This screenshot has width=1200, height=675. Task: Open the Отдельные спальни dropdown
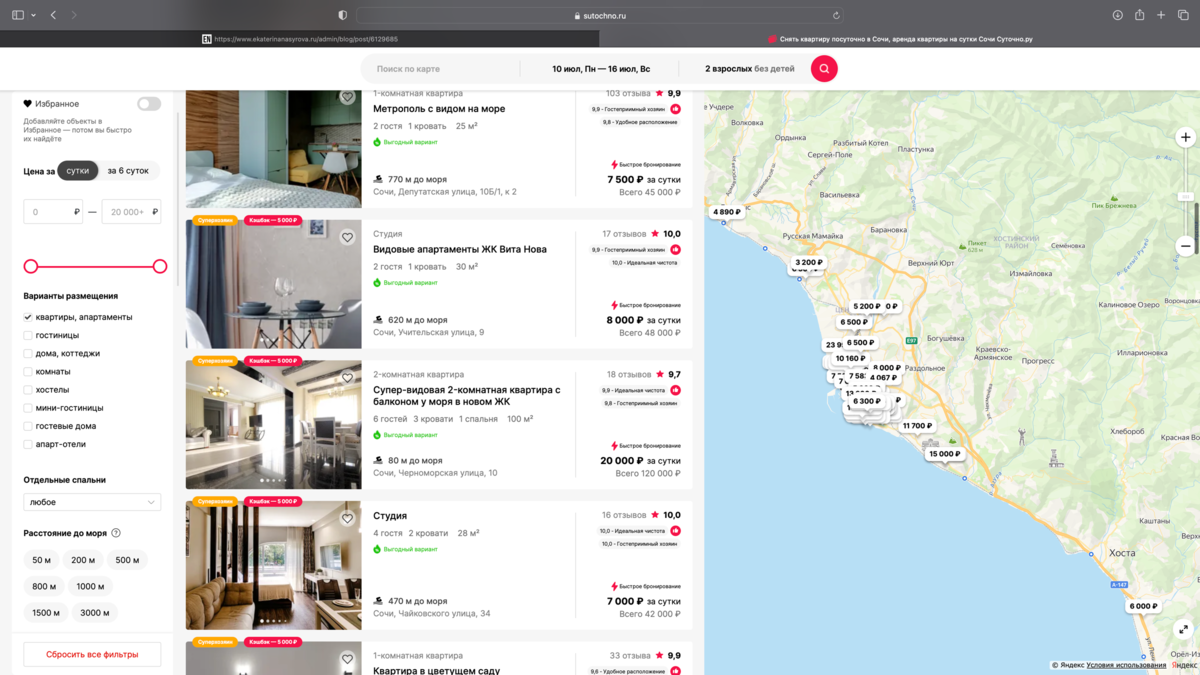pyautogui.click(x=92, y=502)
